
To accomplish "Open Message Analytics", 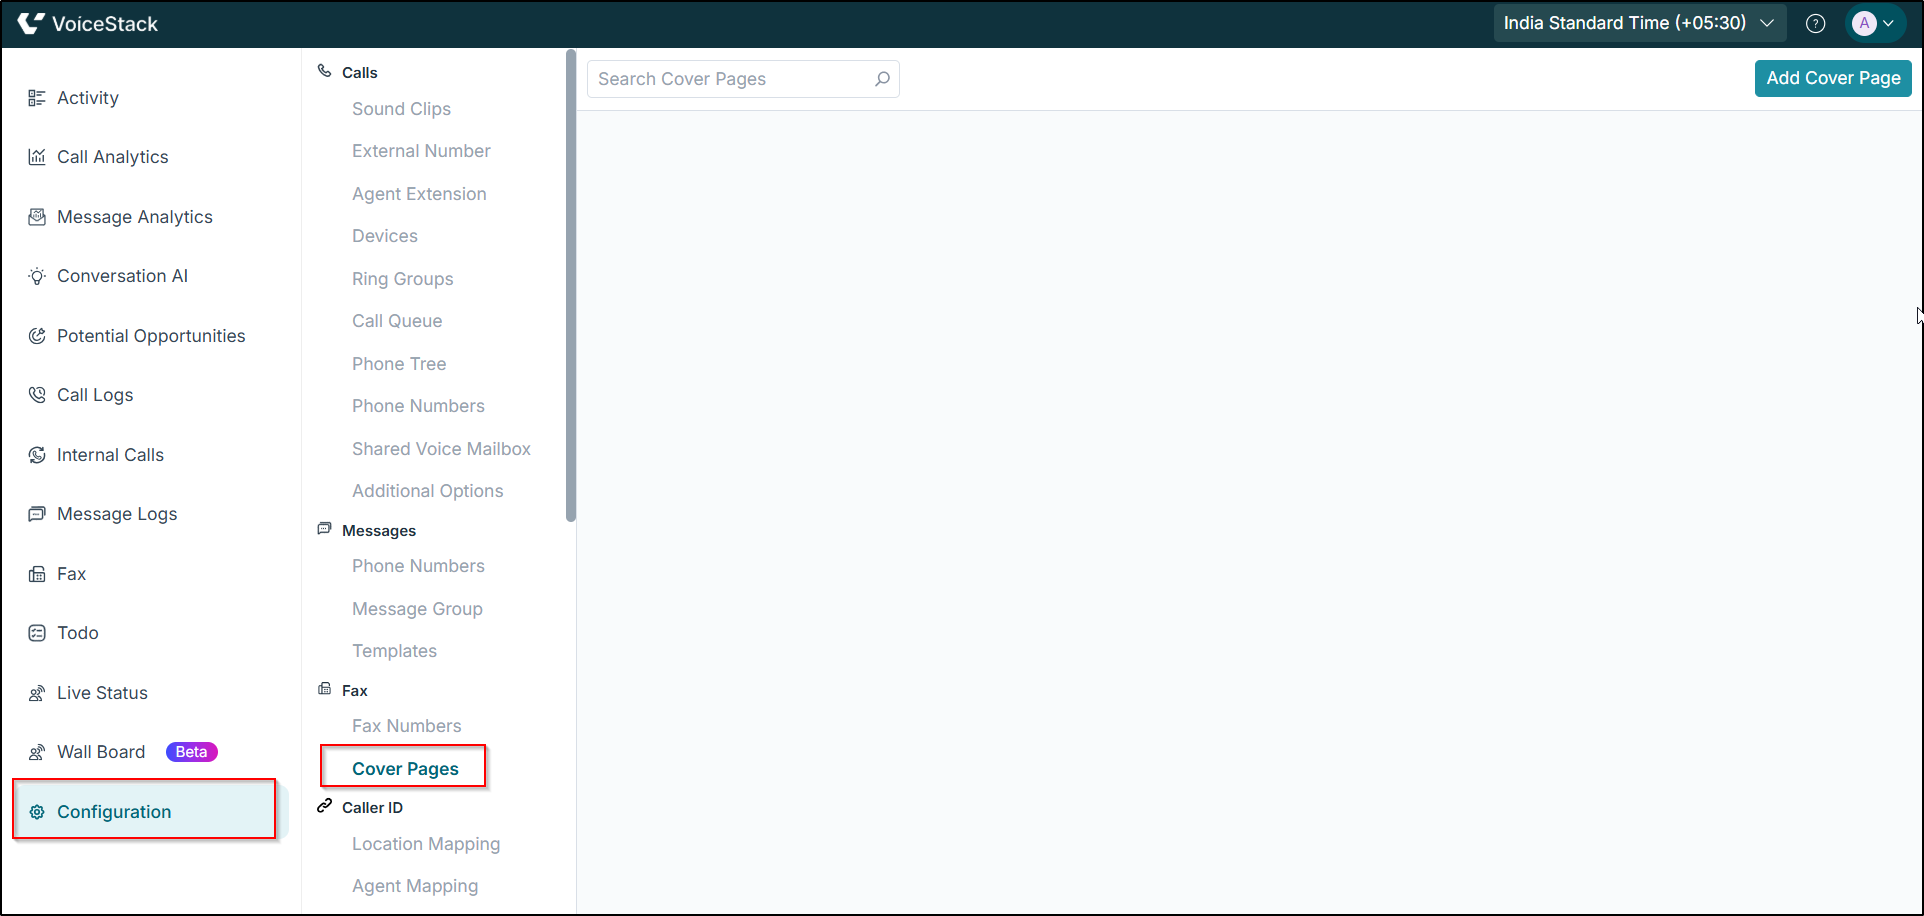I will (134, 216).
